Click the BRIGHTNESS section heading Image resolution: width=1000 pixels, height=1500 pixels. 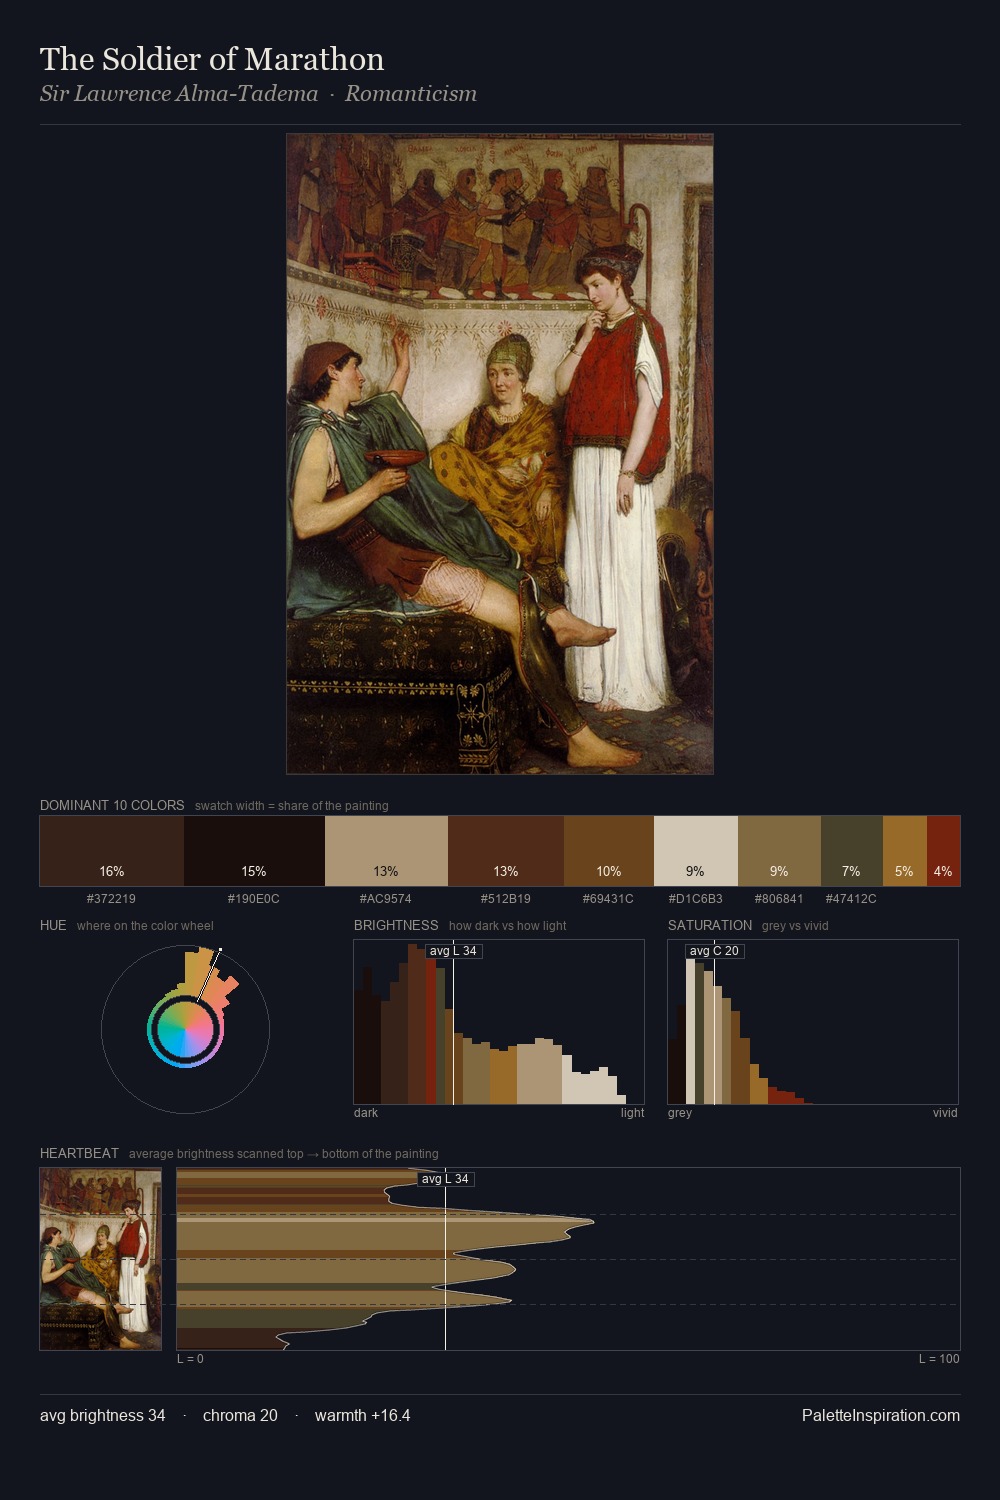(x=396, y=925)
